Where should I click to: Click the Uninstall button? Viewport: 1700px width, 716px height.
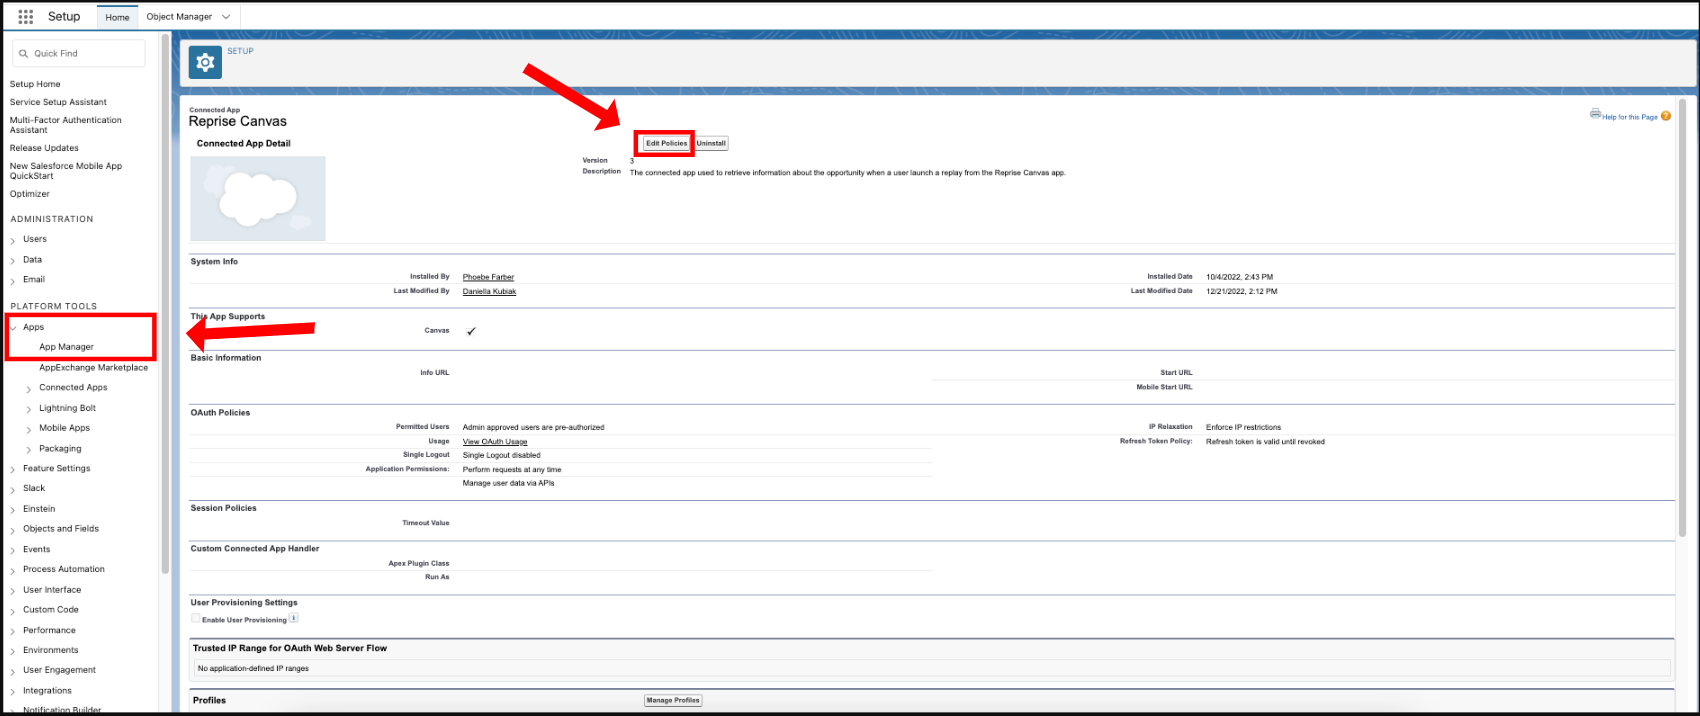click(x=711, y=143)
